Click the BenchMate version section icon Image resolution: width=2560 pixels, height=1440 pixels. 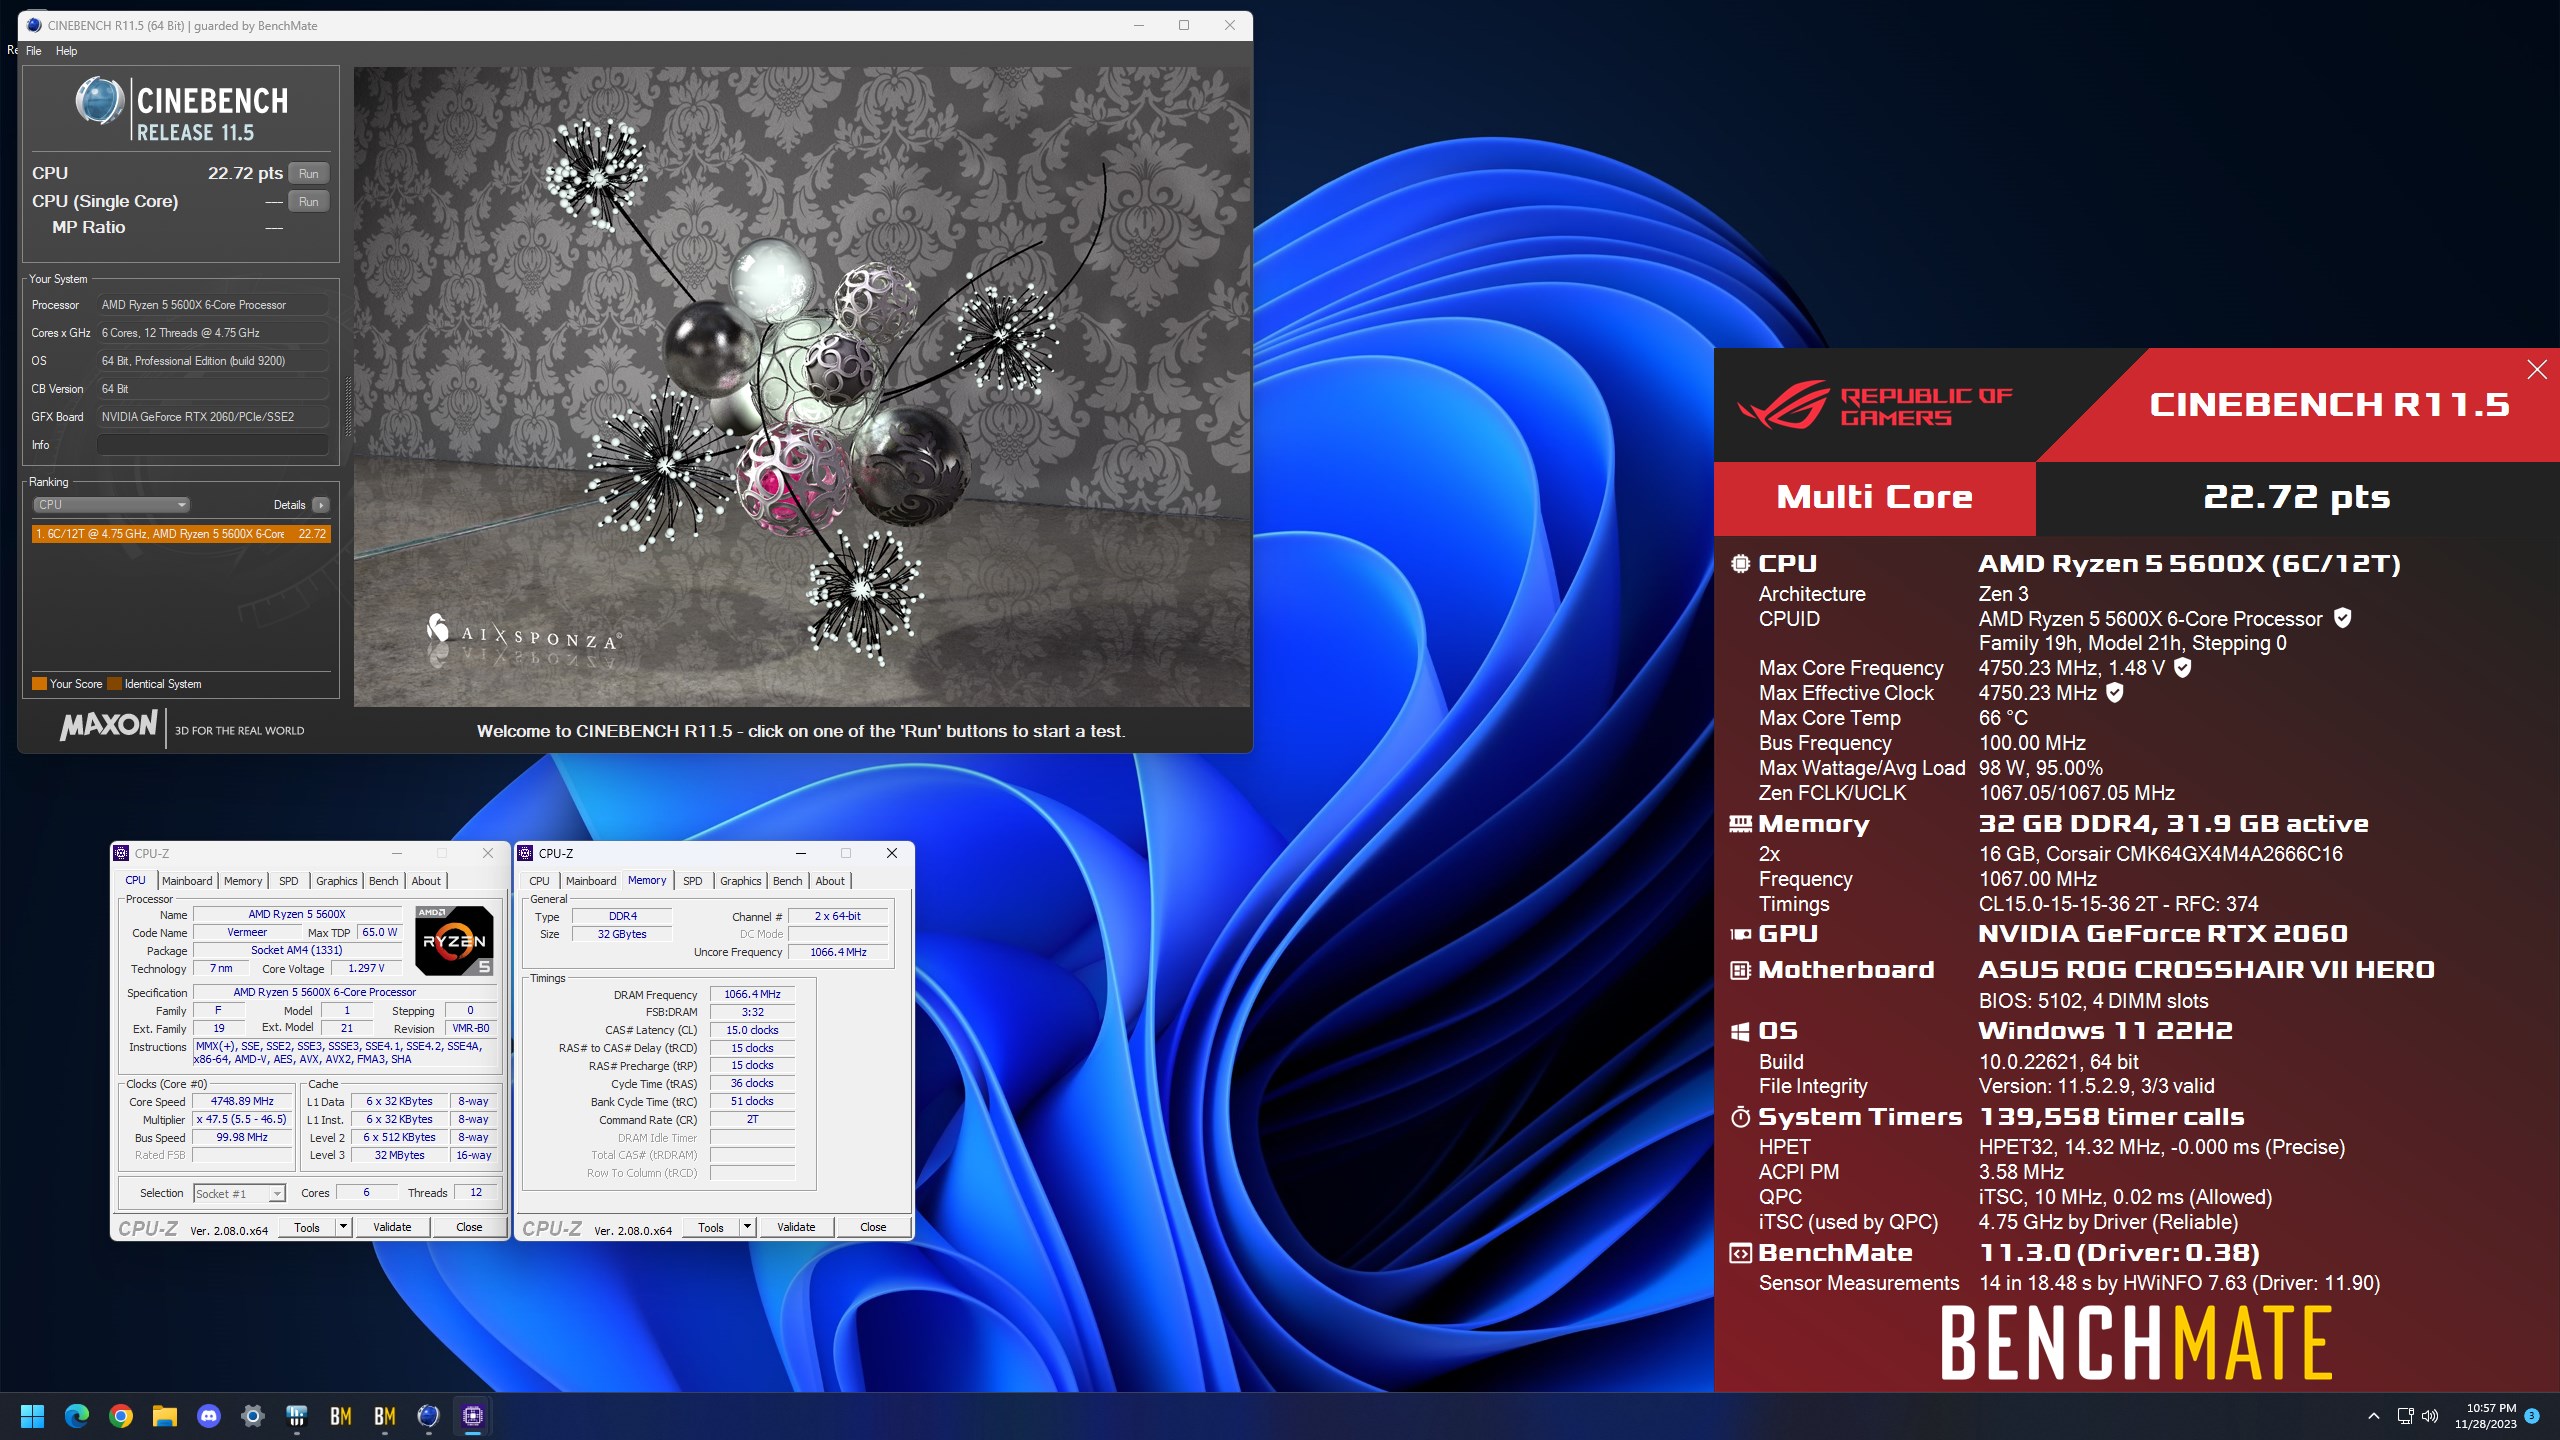pos(1740,1253)
